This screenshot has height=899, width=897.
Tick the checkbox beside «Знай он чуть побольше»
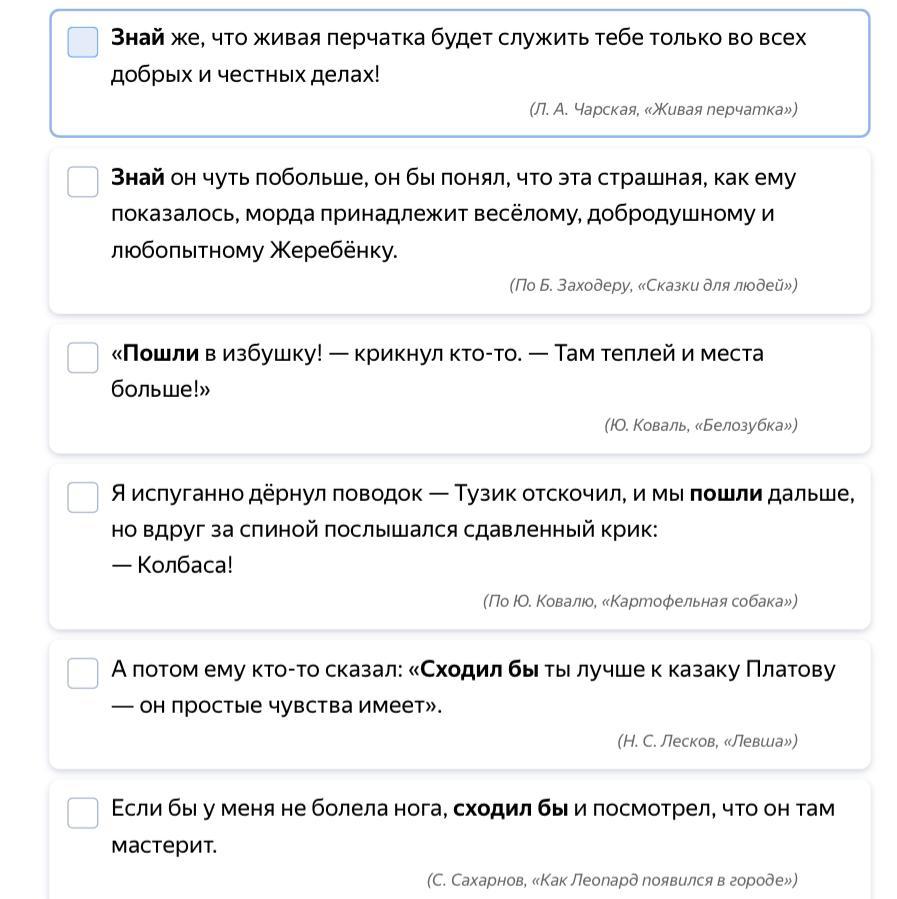coord(83,182)
